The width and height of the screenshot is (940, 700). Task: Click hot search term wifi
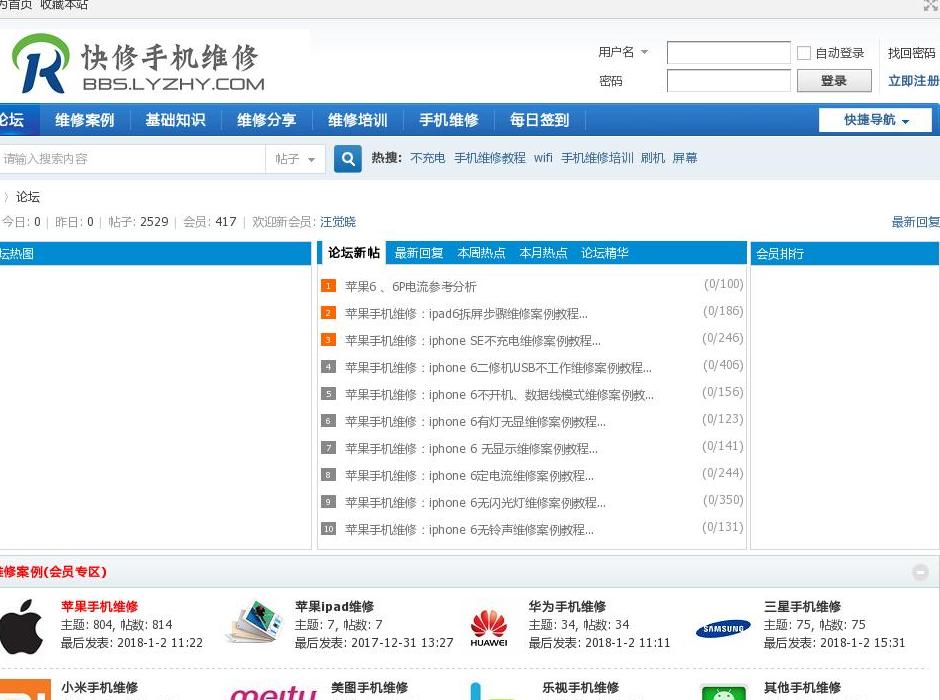click(x=543, y=158)
